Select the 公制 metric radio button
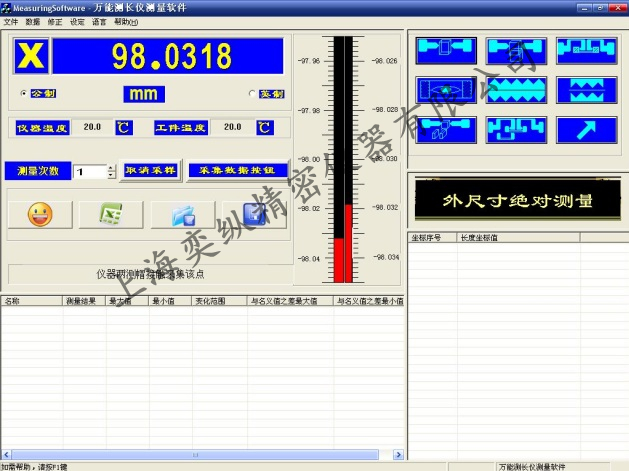This screenshot has height=471, width=629. tap(24, 93)
